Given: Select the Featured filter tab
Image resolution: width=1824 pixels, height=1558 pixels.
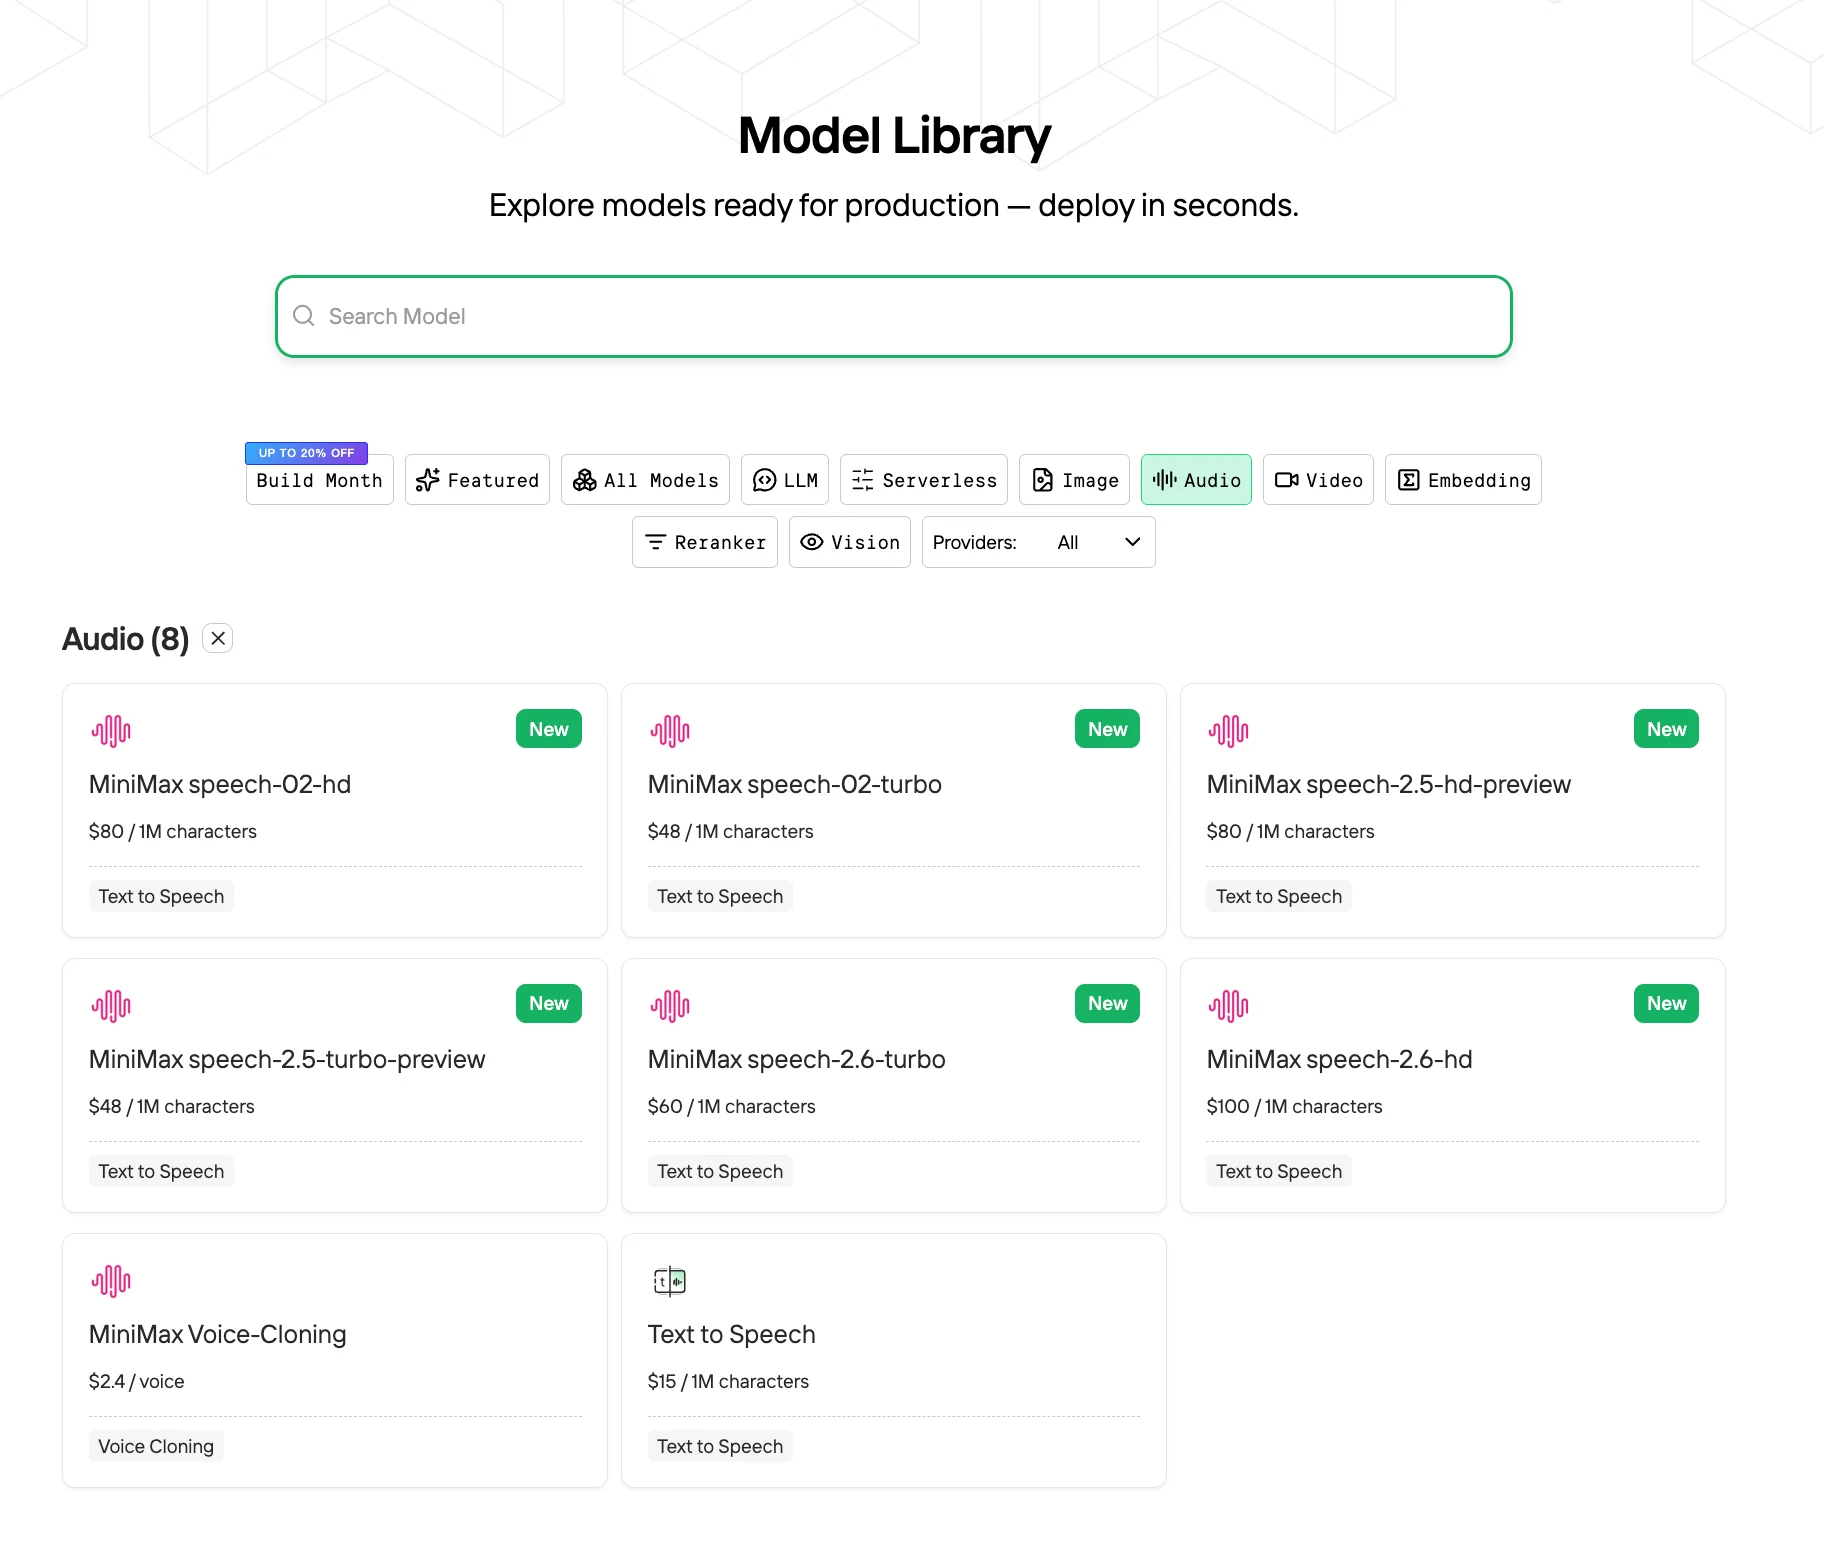Looking at the screenshot, I should pos(477,480).
